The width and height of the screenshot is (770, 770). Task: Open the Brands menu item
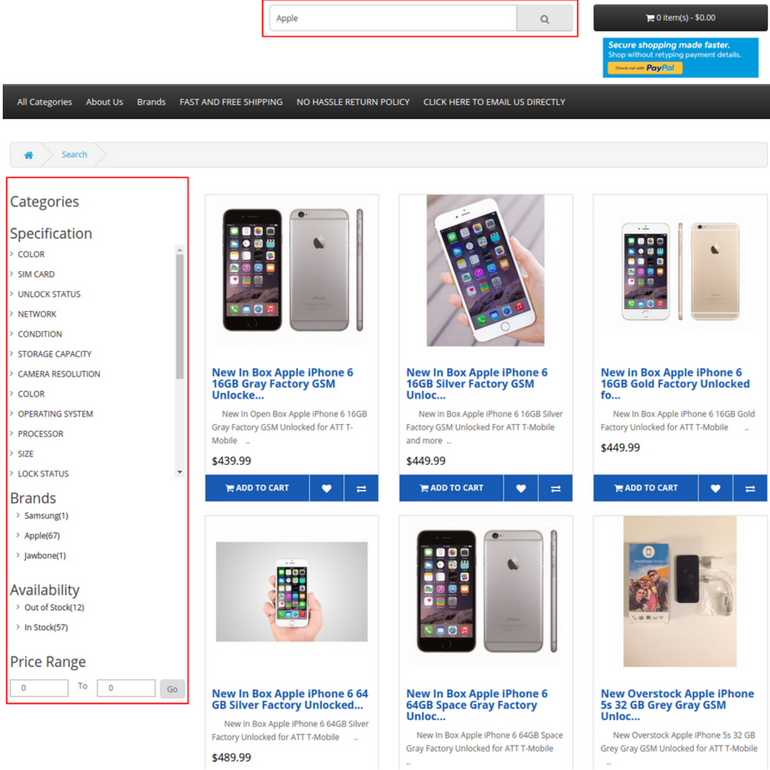click(151, 102)
